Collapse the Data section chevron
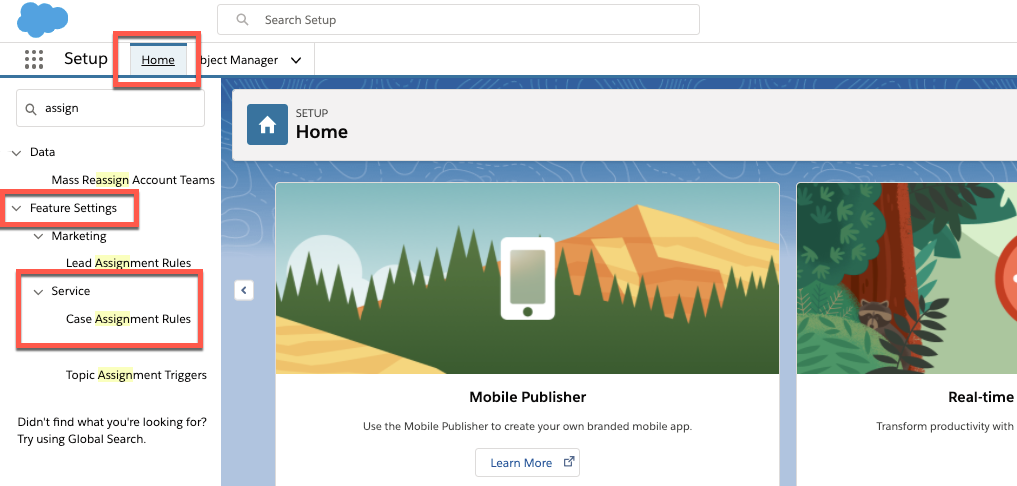1017x486 pixels. pos(16,152)
